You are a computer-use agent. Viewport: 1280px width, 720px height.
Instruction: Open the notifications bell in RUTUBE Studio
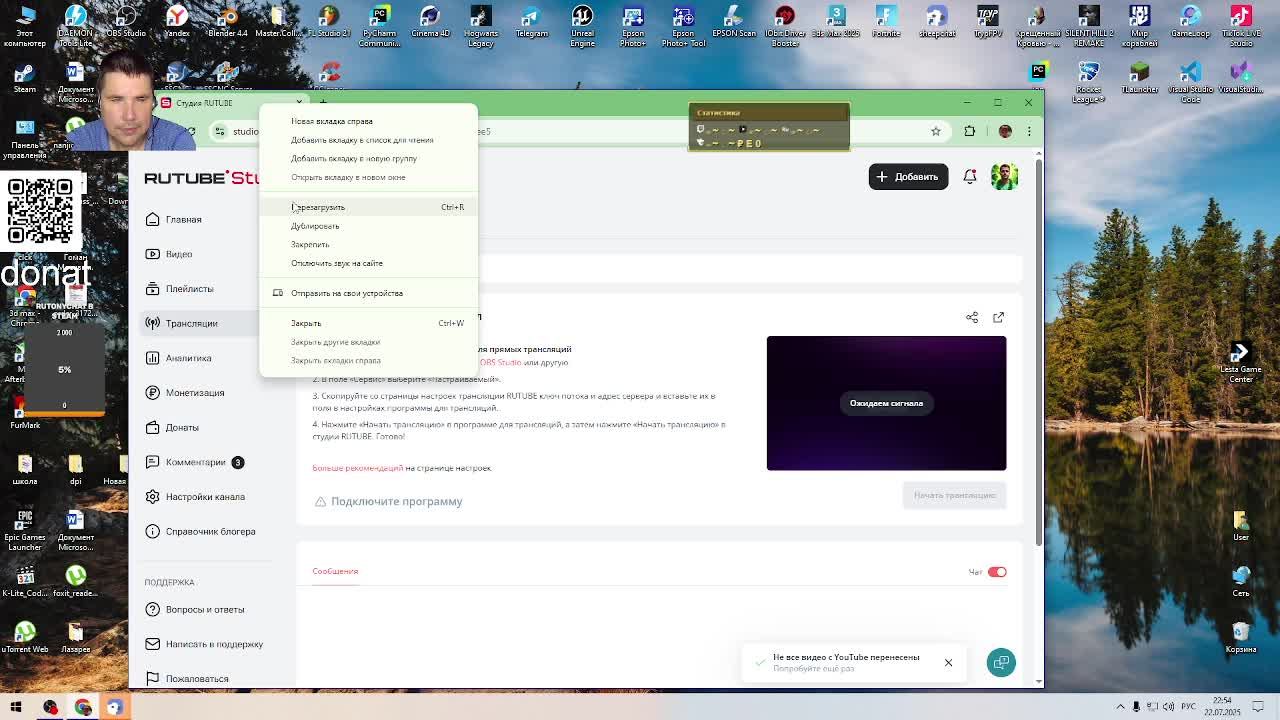[970, 177]
